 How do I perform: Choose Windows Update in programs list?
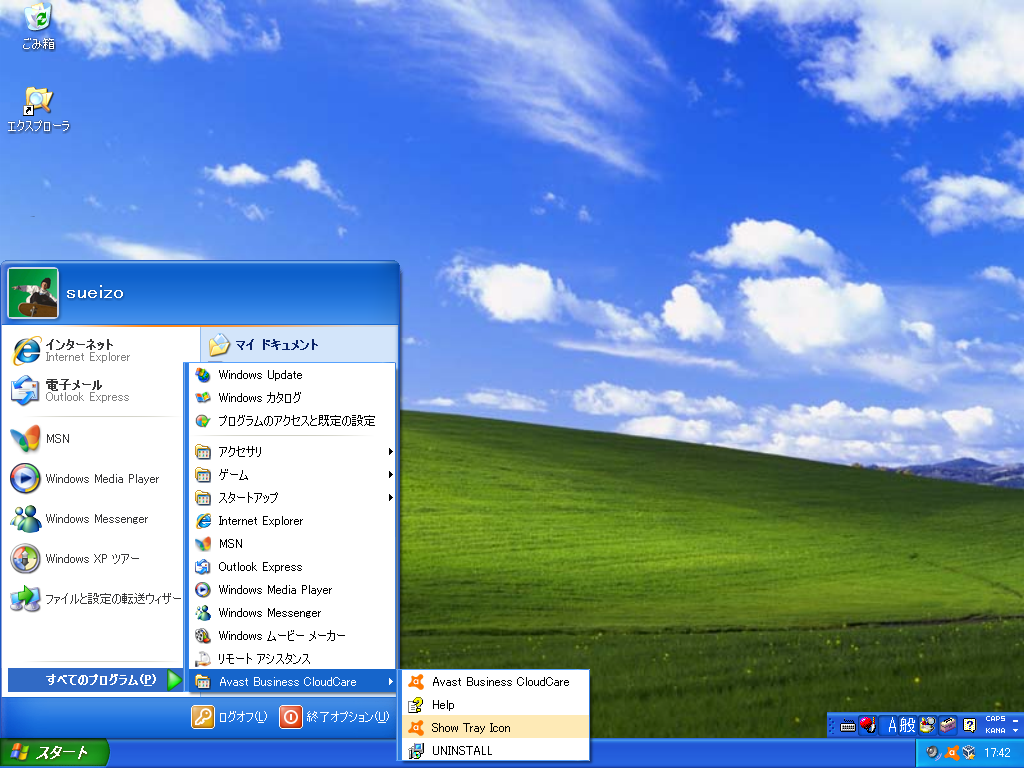pos(292,375)
